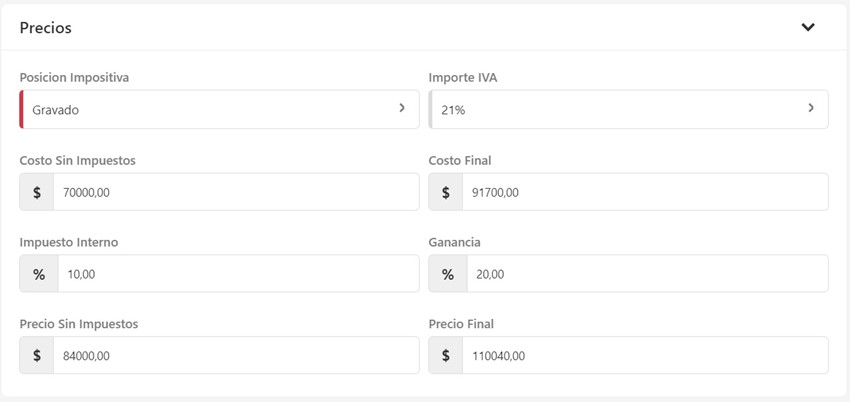Click the dollar icon beside Precio Final
Viewport: 850px width, 402px height.
click(x=446, y=355)
